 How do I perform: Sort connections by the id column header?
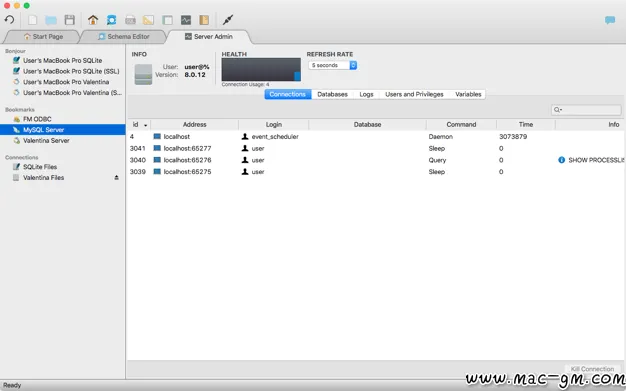pos(139,125)
